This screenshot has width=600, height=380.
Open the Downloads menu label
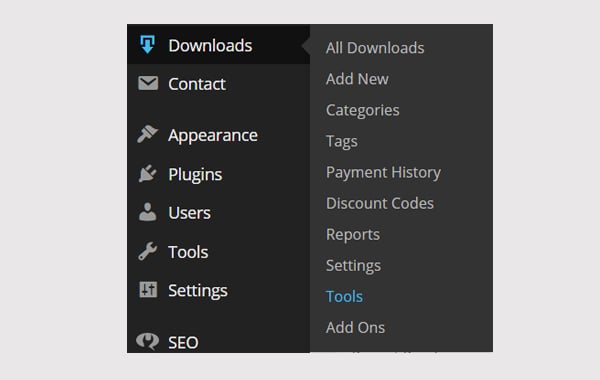(210, 46)
